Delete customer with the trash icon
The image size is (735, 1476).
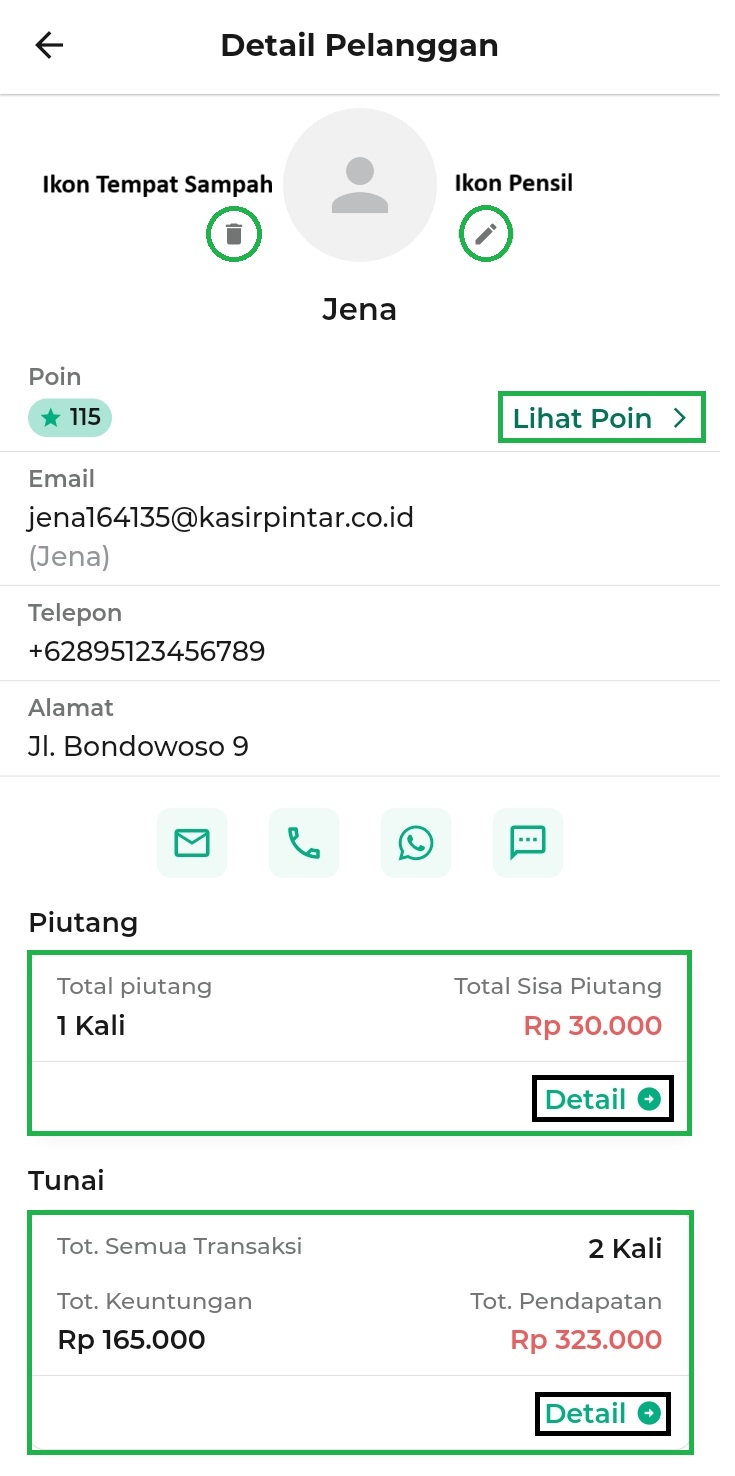234,235
